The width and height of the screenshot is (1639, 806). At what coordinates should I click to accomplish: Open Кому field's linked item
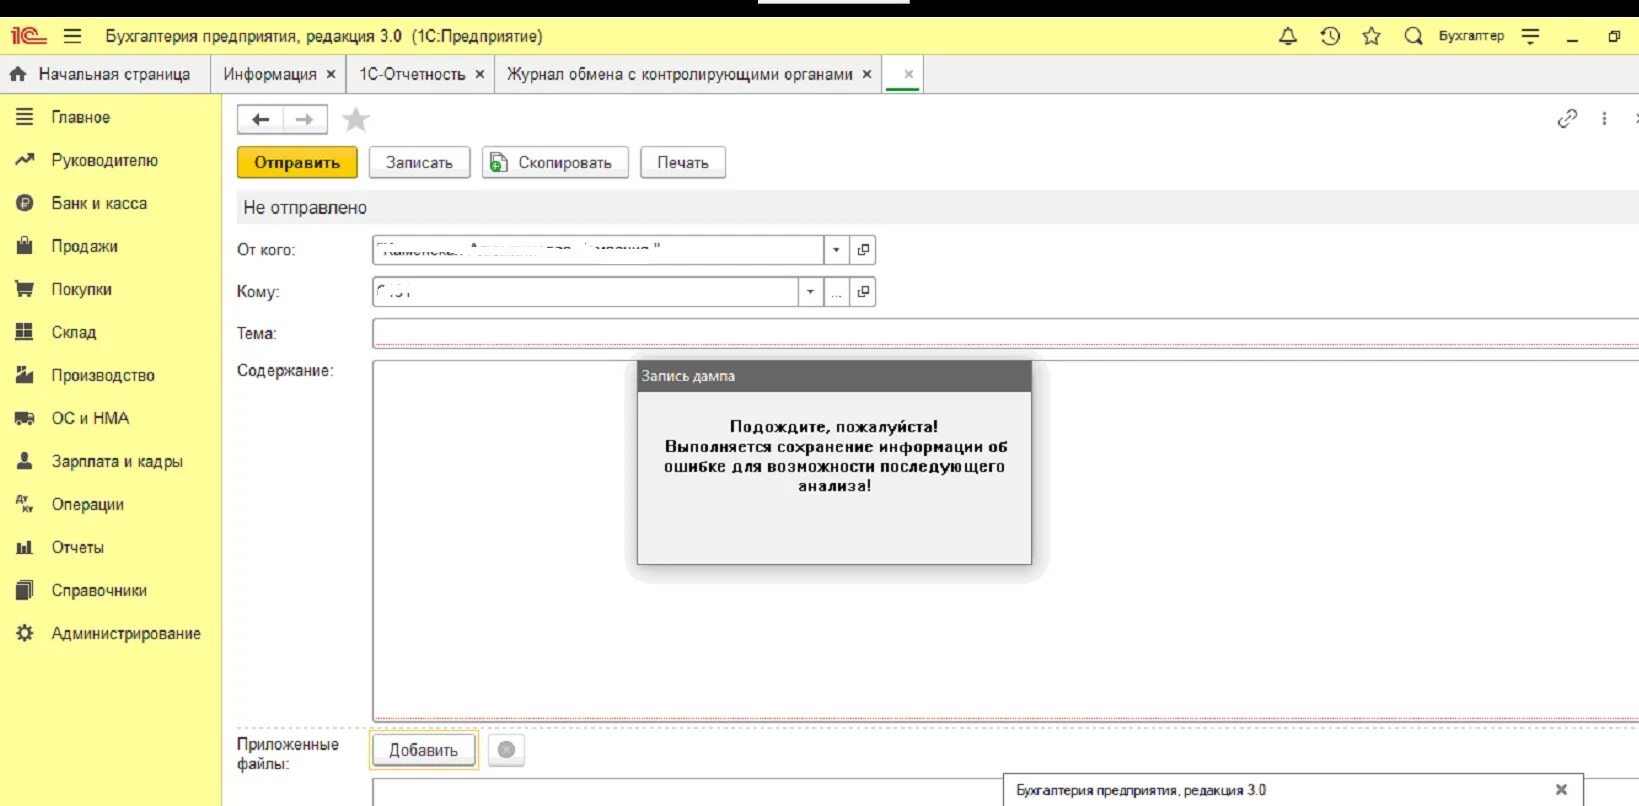[x=863, y=292]
